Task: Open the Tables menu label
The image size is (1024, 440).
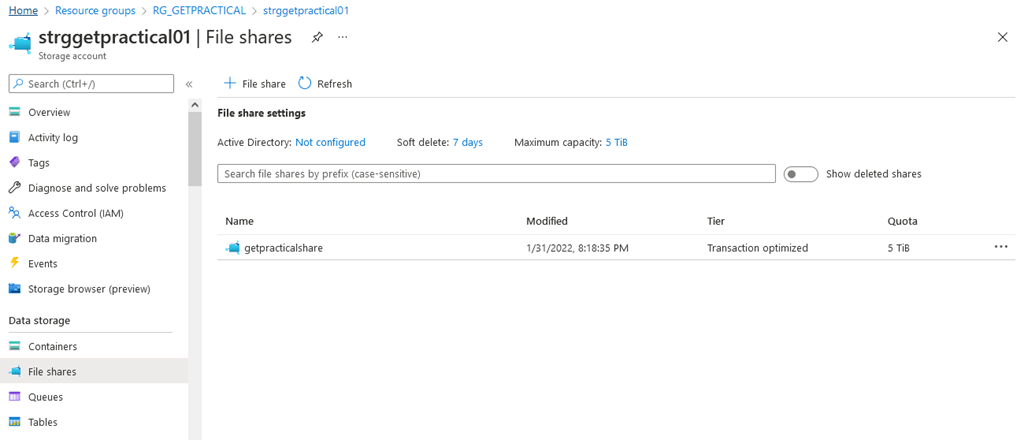Action: click(43, 422)
